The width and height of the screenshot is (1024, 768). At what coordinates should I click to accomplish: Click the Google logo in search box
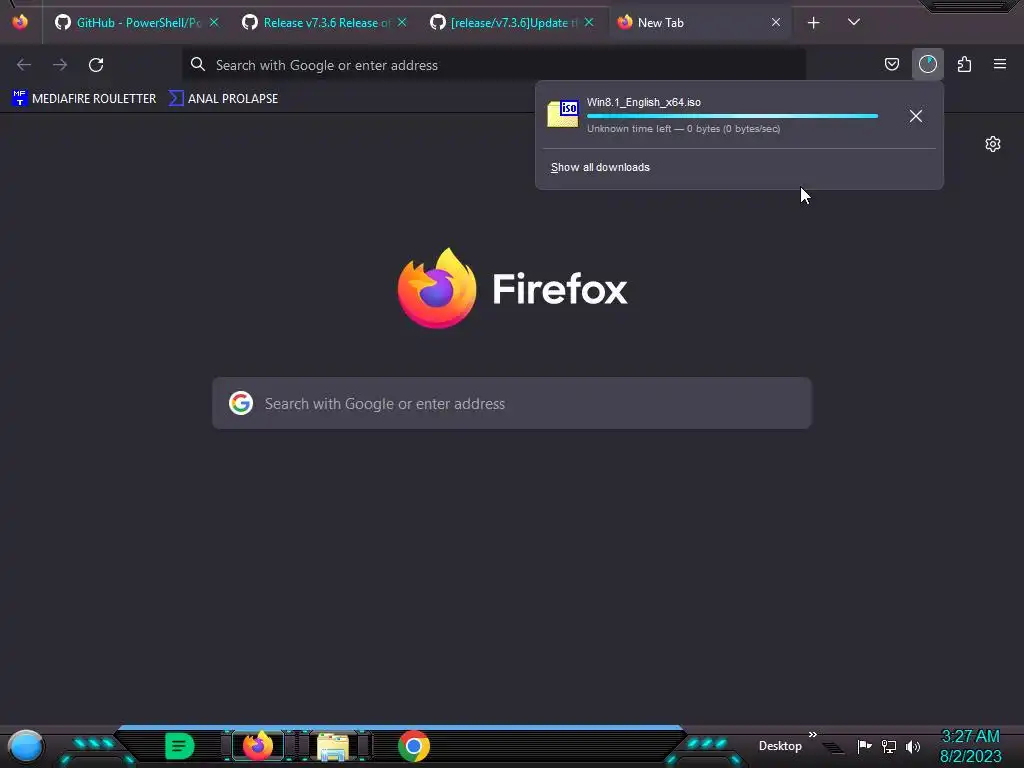pyautogui.click(x=241, y=403)
